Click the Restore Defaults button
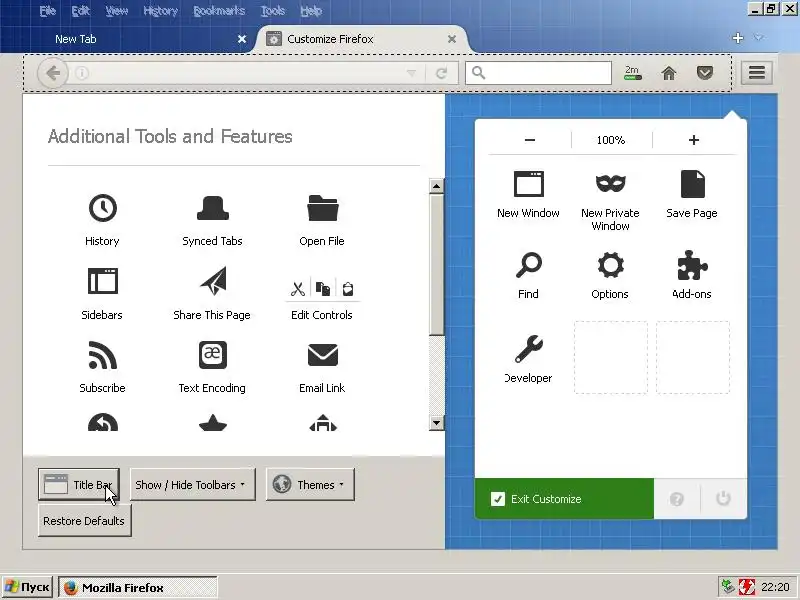The image size is (800, 600). [85, 520]
